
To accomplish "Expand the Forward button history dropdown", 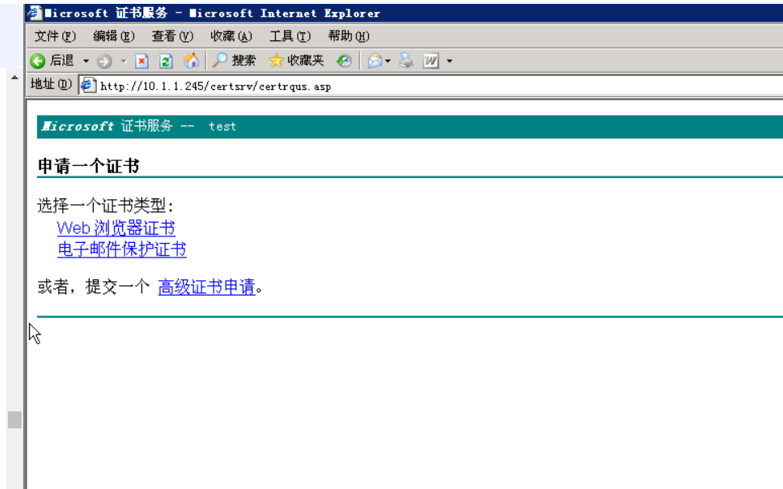I will (x=123, y=61).
